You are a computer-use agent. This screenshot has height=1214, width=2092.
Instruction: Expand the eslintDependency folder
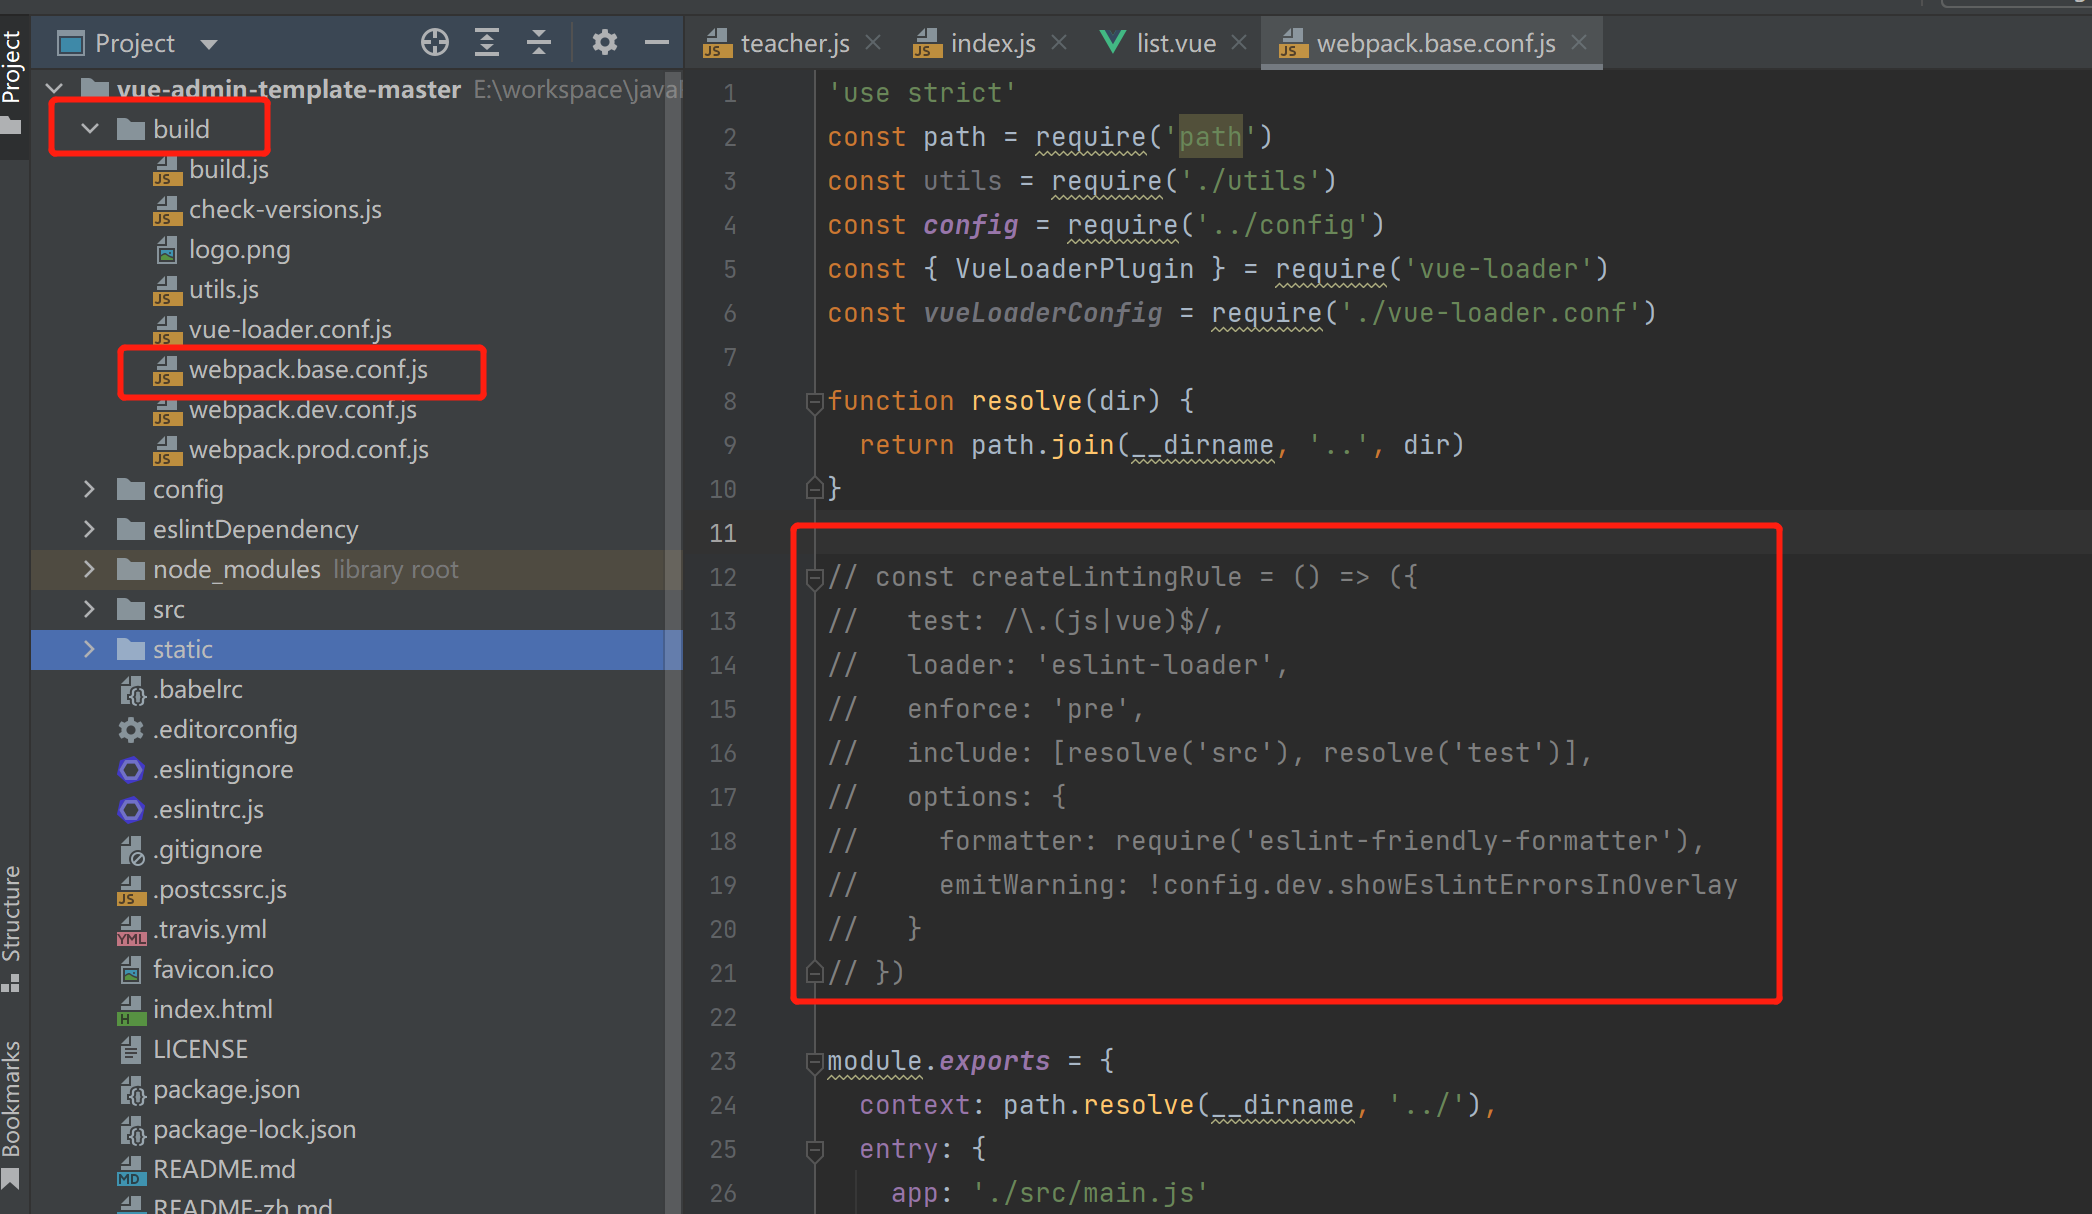90,529
